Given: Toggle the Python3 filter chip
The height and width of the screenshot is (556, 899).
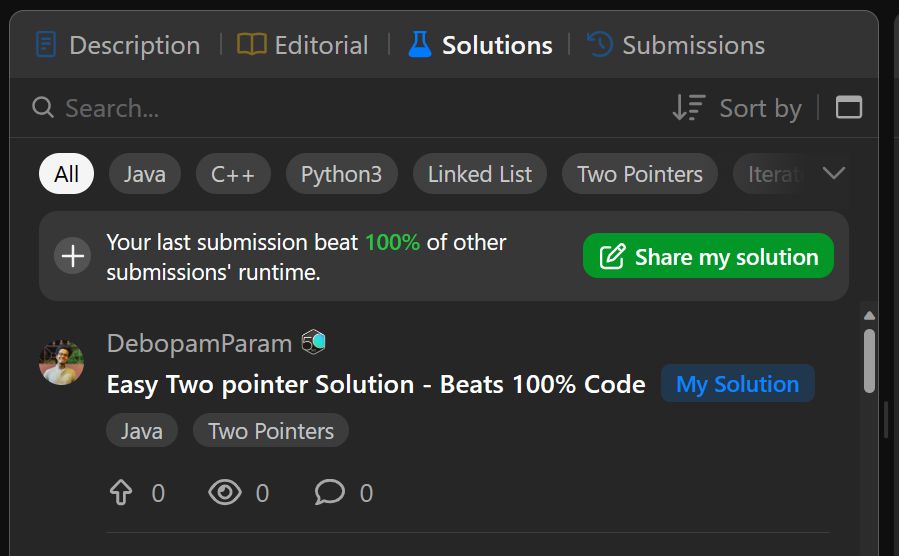Looking at the screenshot, I should point(341,174).
